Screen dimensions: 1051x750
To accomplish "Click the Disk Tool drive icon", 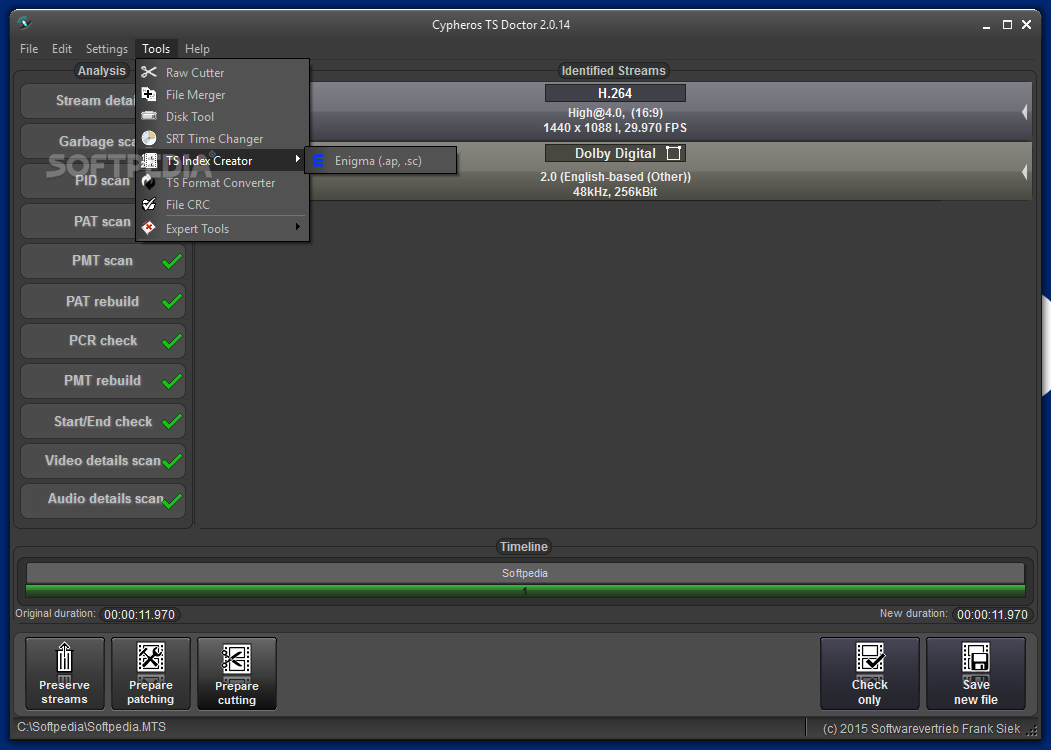I will (x=149, y=116).
